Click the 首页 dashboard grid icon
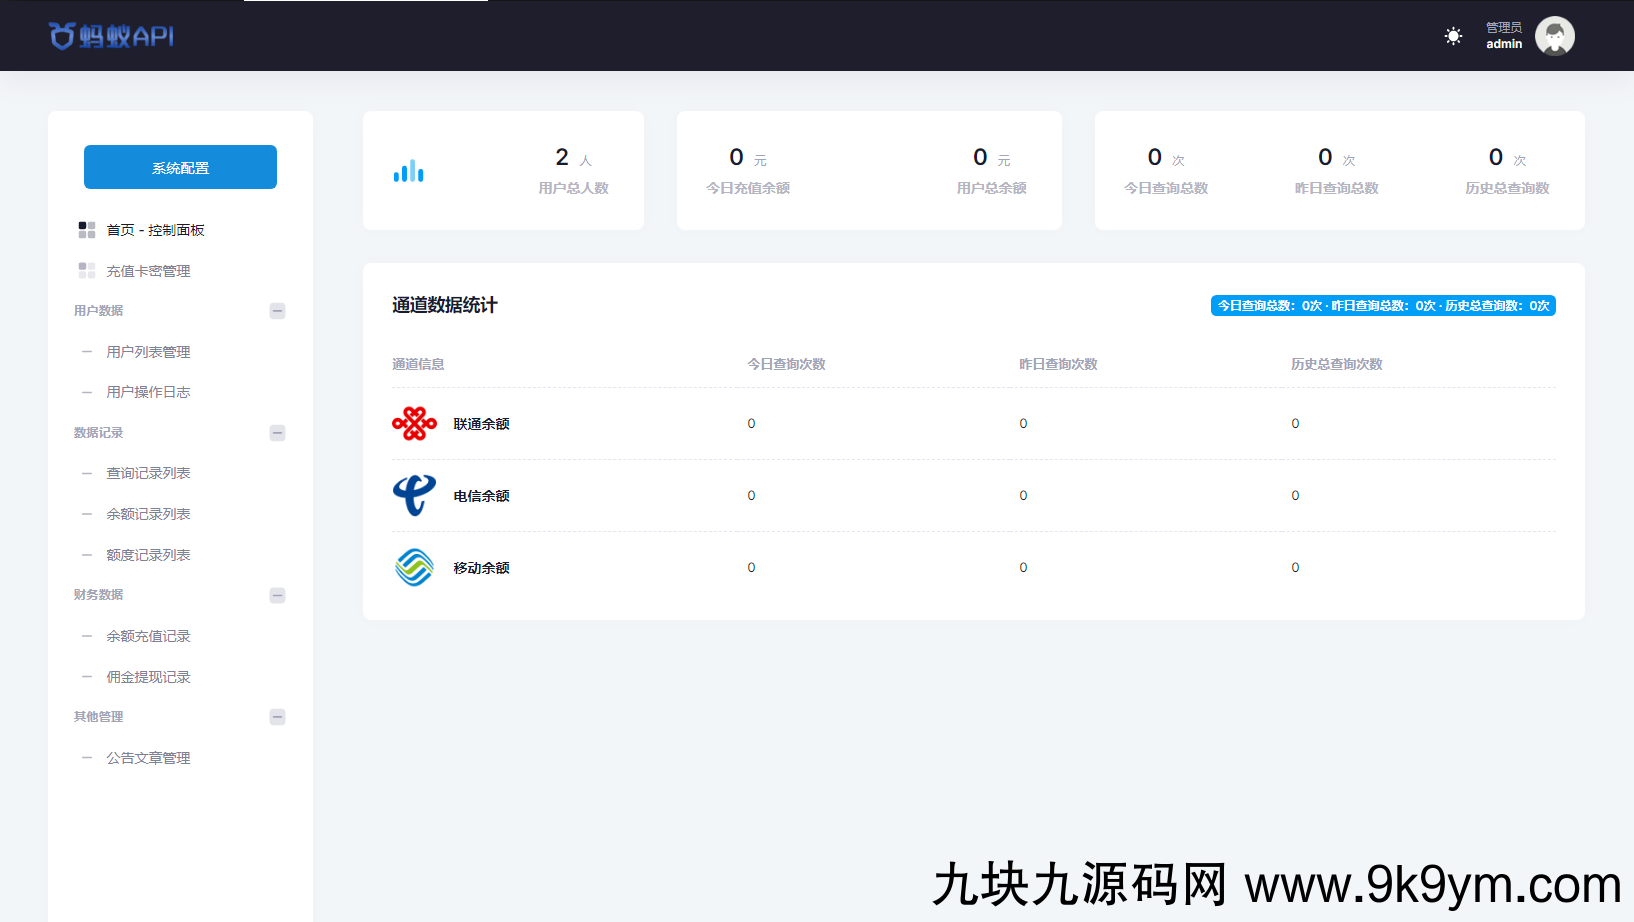 (87, 230)
